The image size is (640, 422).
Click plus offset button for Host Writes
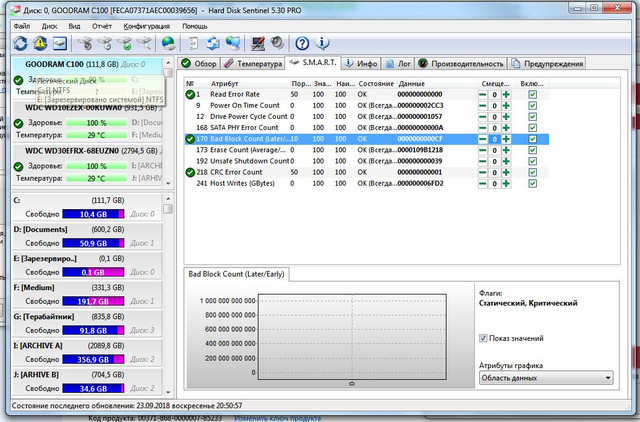[506, 183]
